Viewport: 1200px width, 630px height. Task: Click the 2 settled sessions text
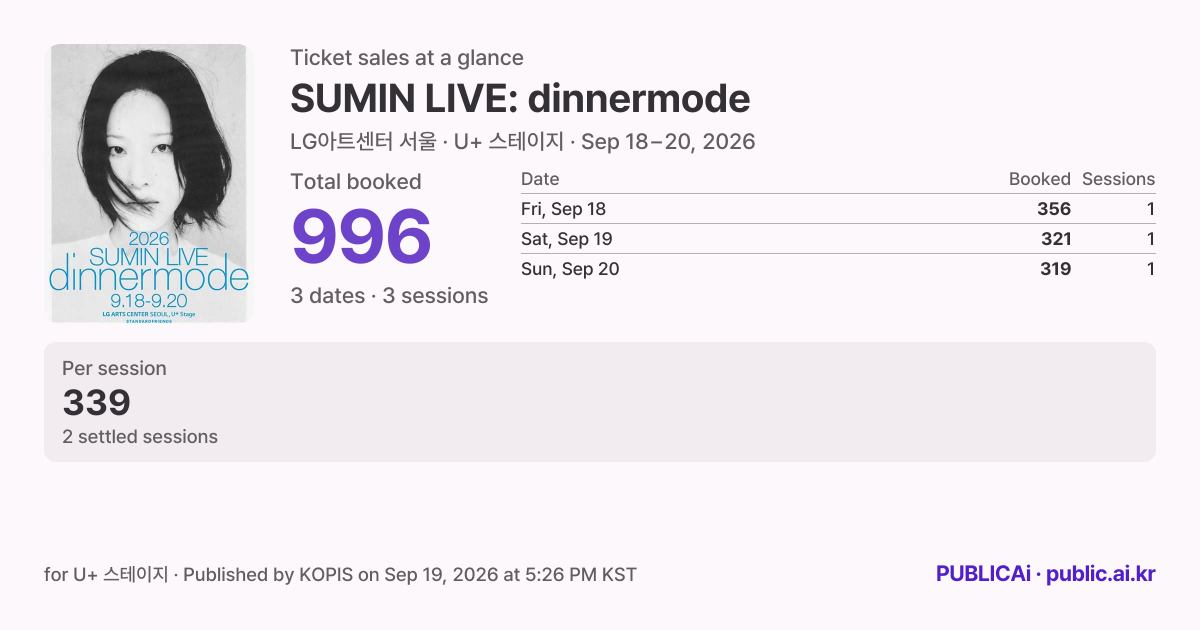click(x=140, y=437)
